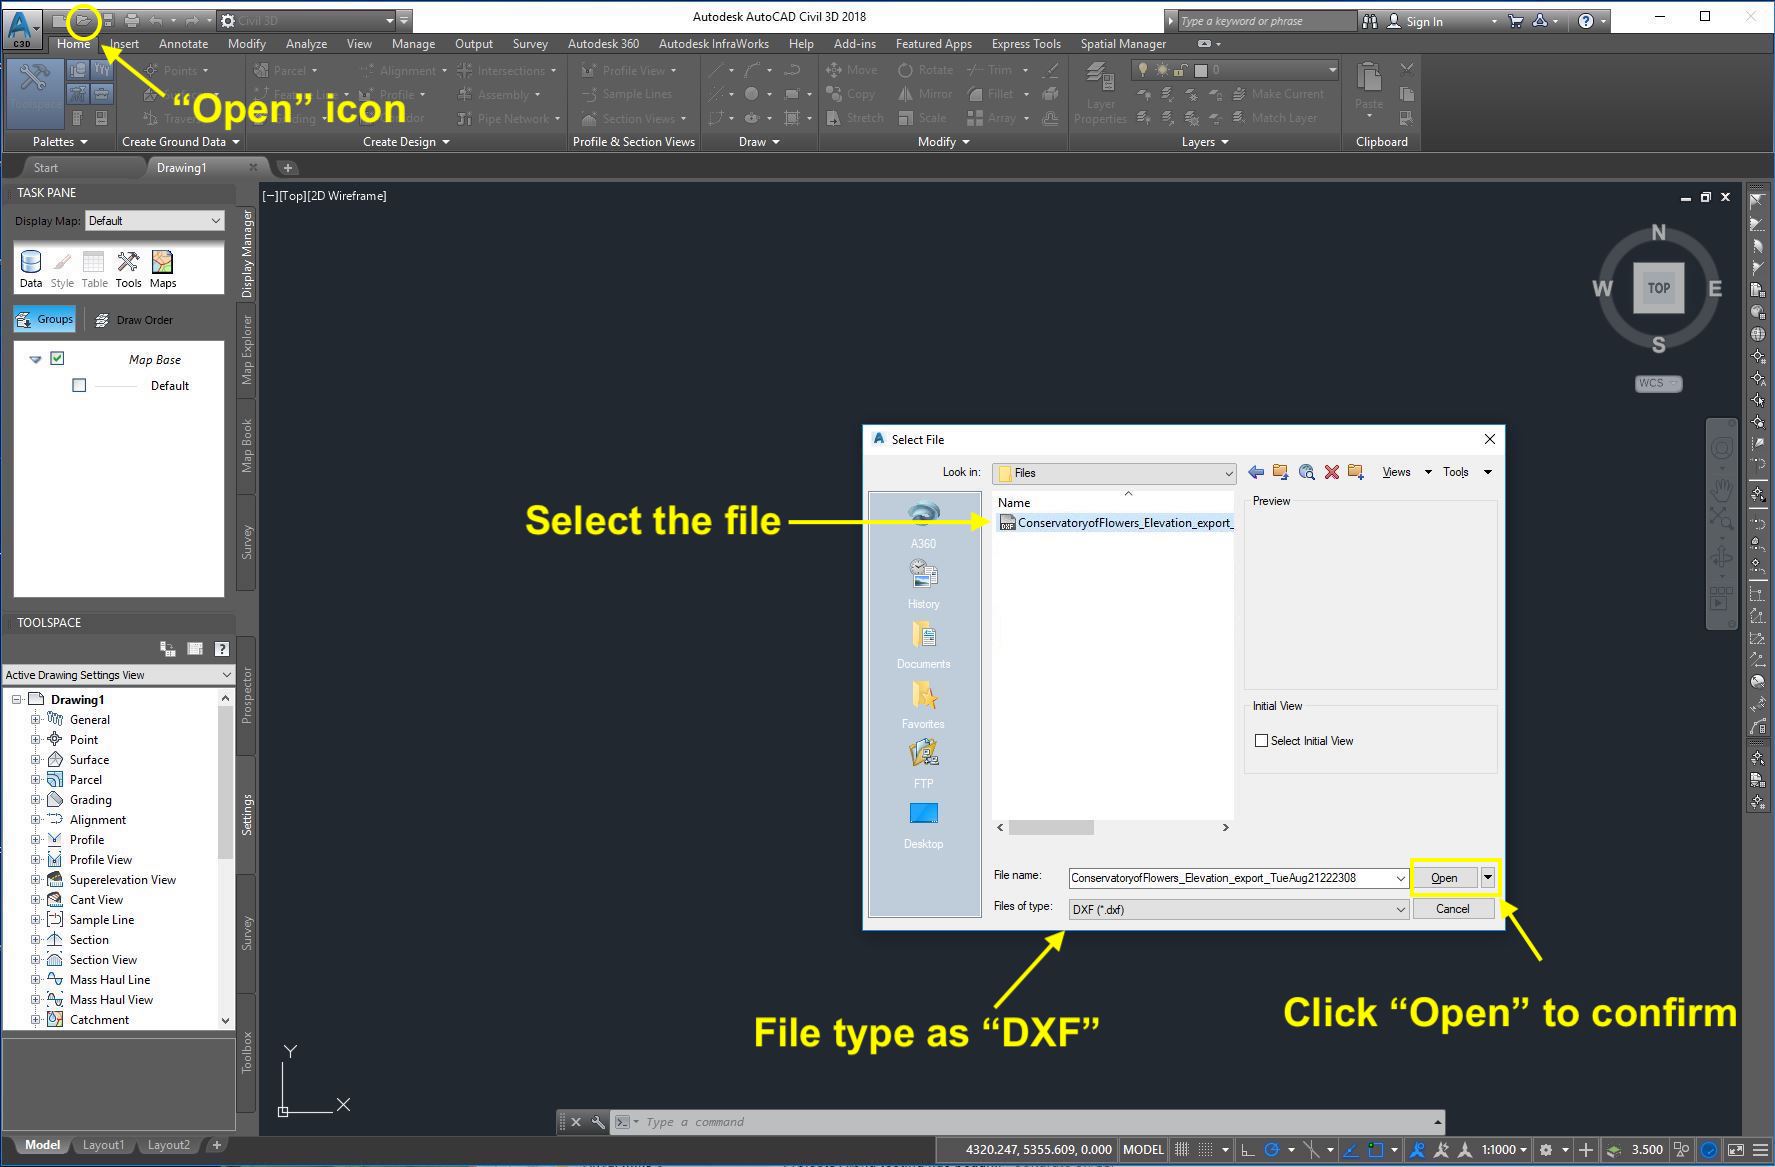Switch to the Layout1 tab
Screen dimensions: 1775x1167
click(103, 1144)
